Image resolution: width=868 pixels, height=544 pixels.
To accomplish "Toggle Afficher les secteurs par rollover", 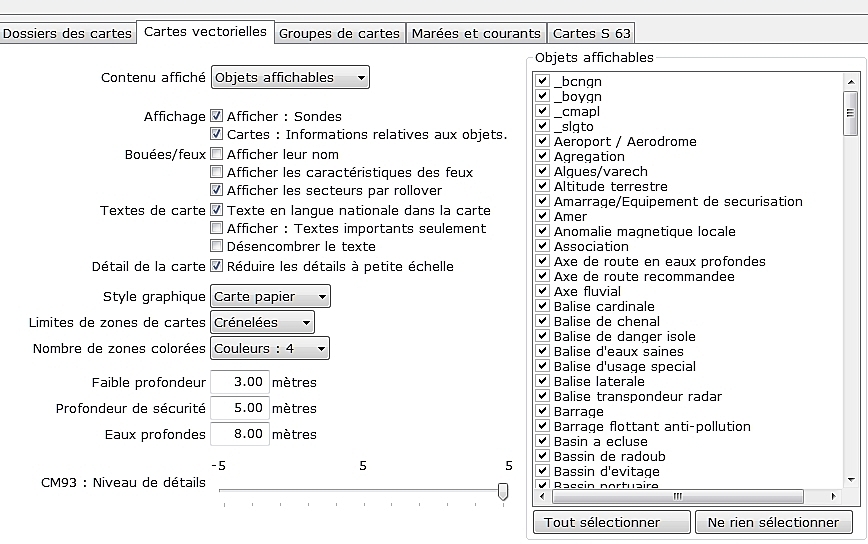I will click(x=216, y=190).
